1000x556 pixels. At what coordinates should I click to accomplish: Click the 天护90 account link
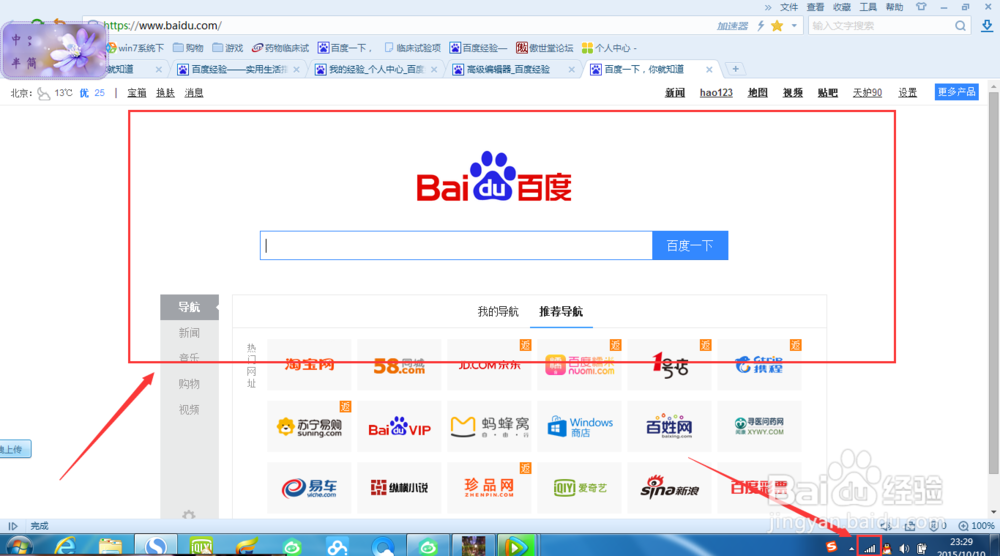[867, 92]
